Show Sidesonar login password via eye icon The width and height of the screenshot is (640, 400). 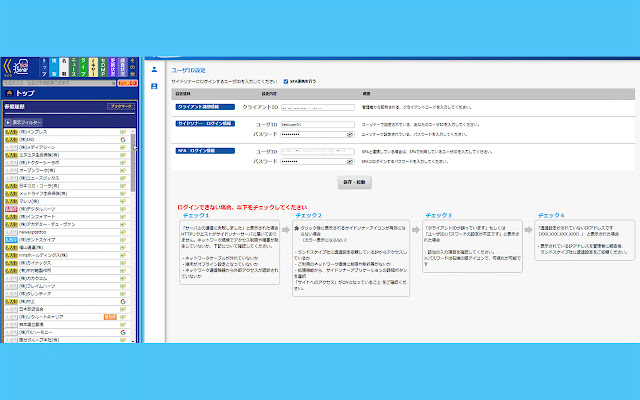pos(350,134)
